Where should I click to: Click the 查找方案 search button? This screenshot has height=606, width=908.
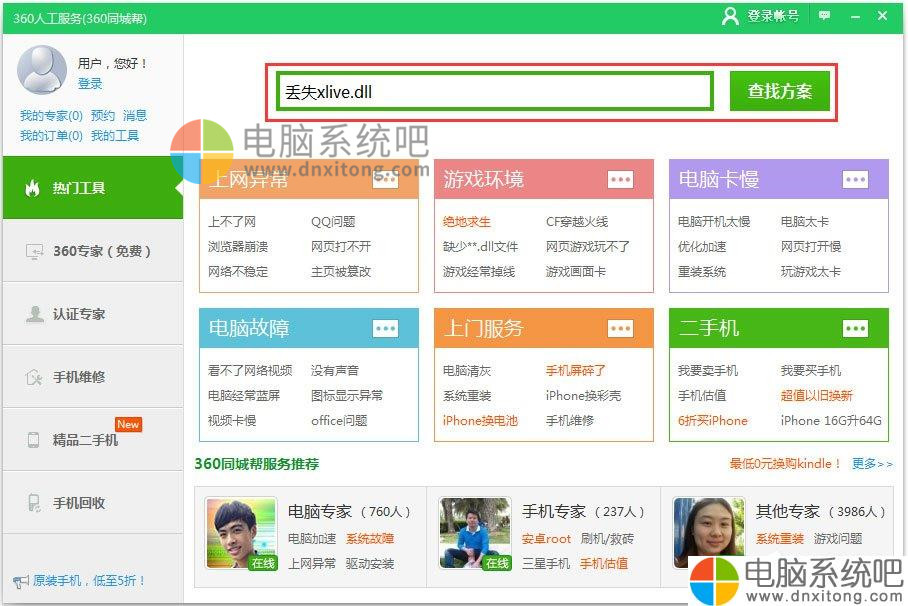(x=779, y=91)
